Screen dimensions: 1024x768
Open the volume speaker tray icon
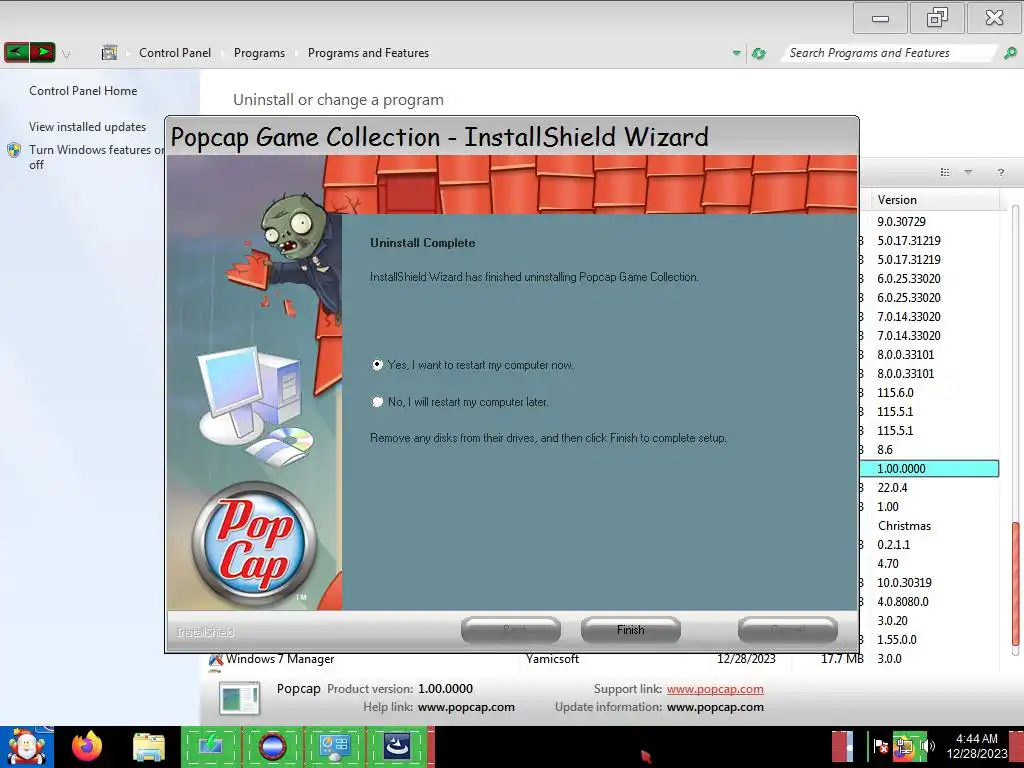[x=928, y=746]
